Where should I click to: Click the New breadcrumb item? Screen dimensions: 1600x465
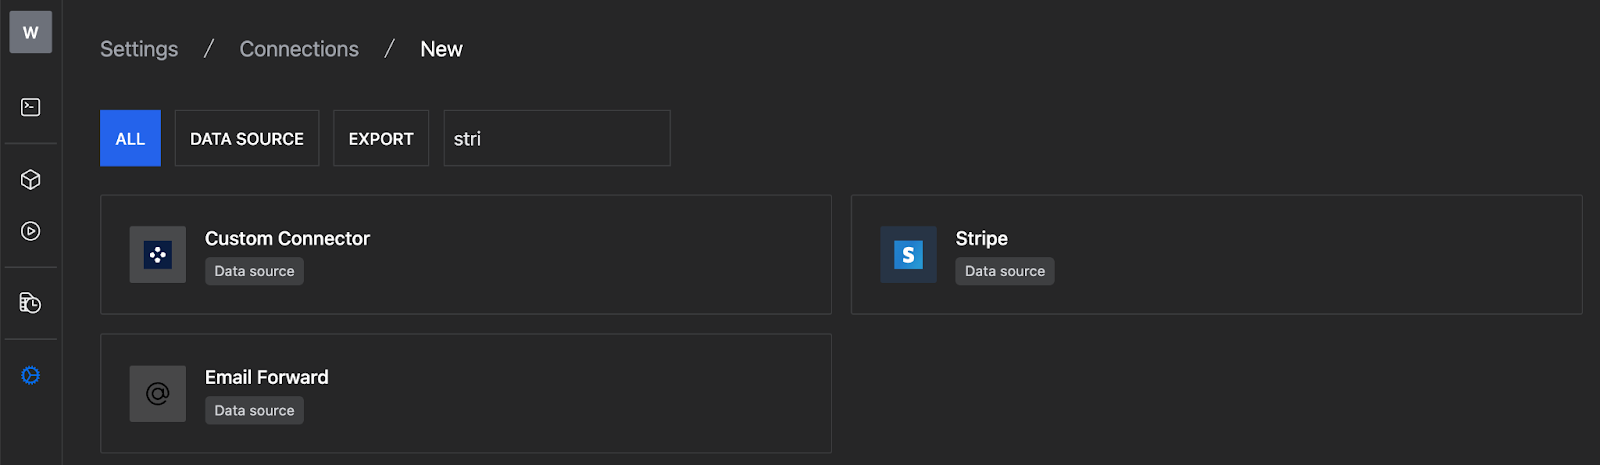(x=441, y=49)
